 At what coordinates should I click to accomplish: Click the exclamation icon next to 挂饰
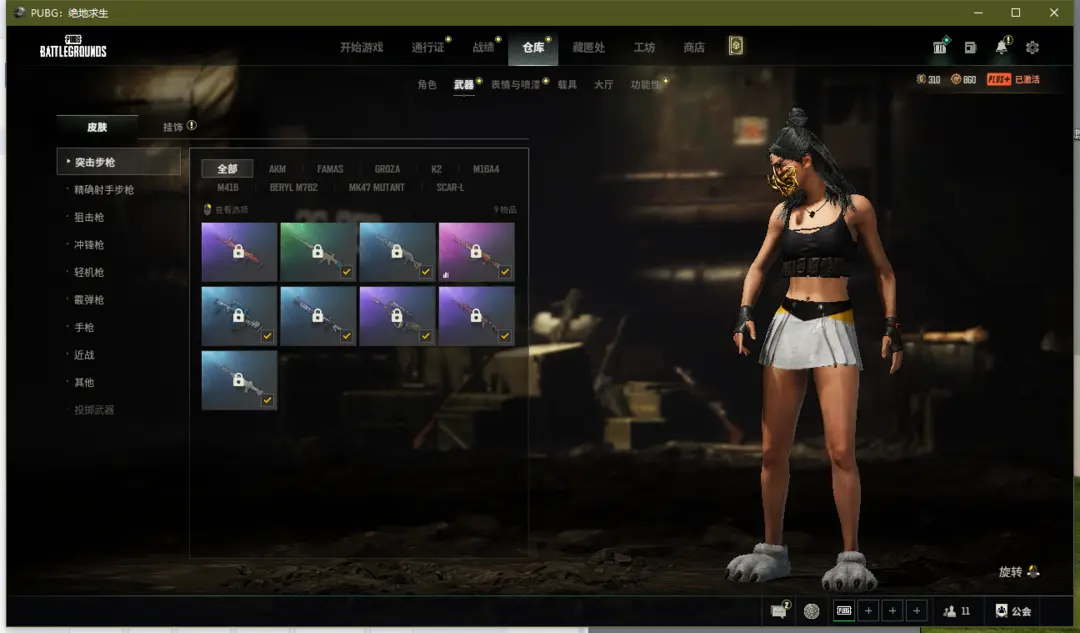coord(191,125)
